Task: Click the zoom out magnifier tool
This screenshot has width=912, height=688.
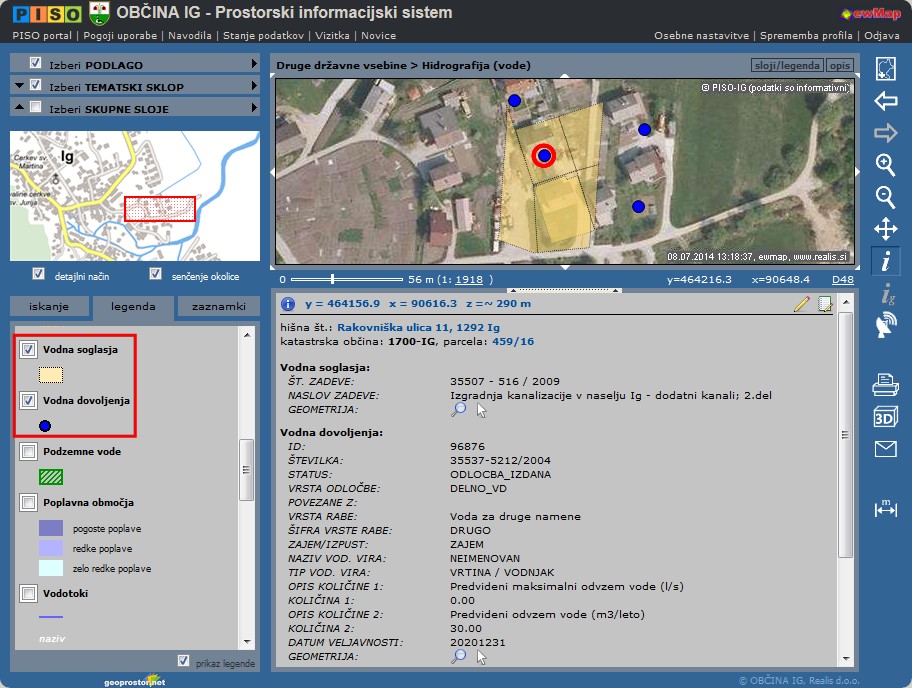Action: click(x=885, y=197)
